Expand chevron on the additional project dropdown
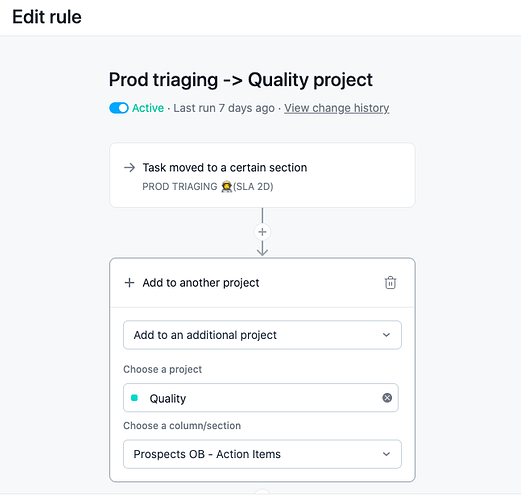The width and height of the screenshot is (521, 500). tap(386, 335)
